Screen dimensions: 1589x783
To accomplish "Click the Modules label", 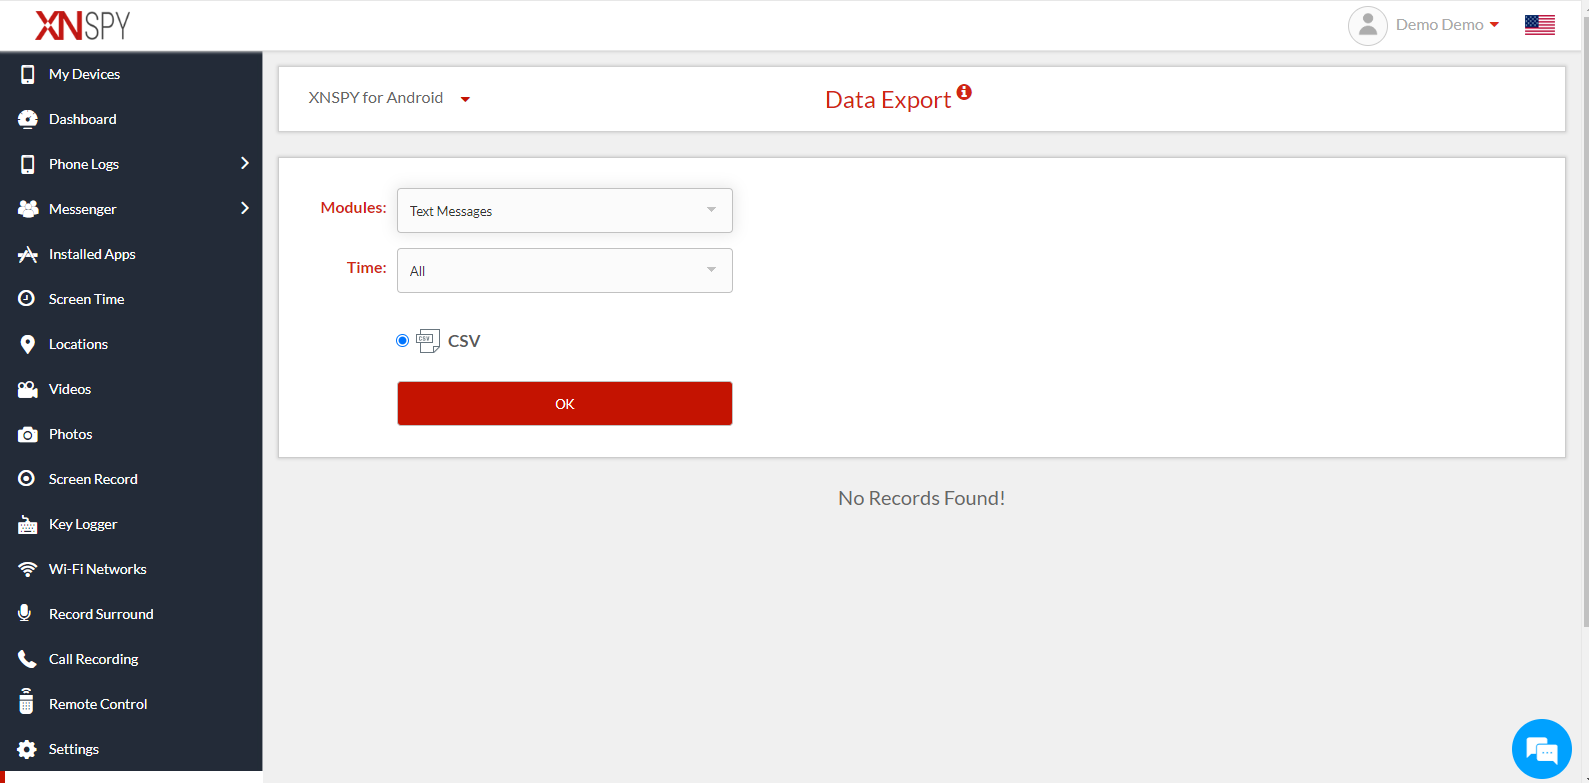I will coord(353,208).
